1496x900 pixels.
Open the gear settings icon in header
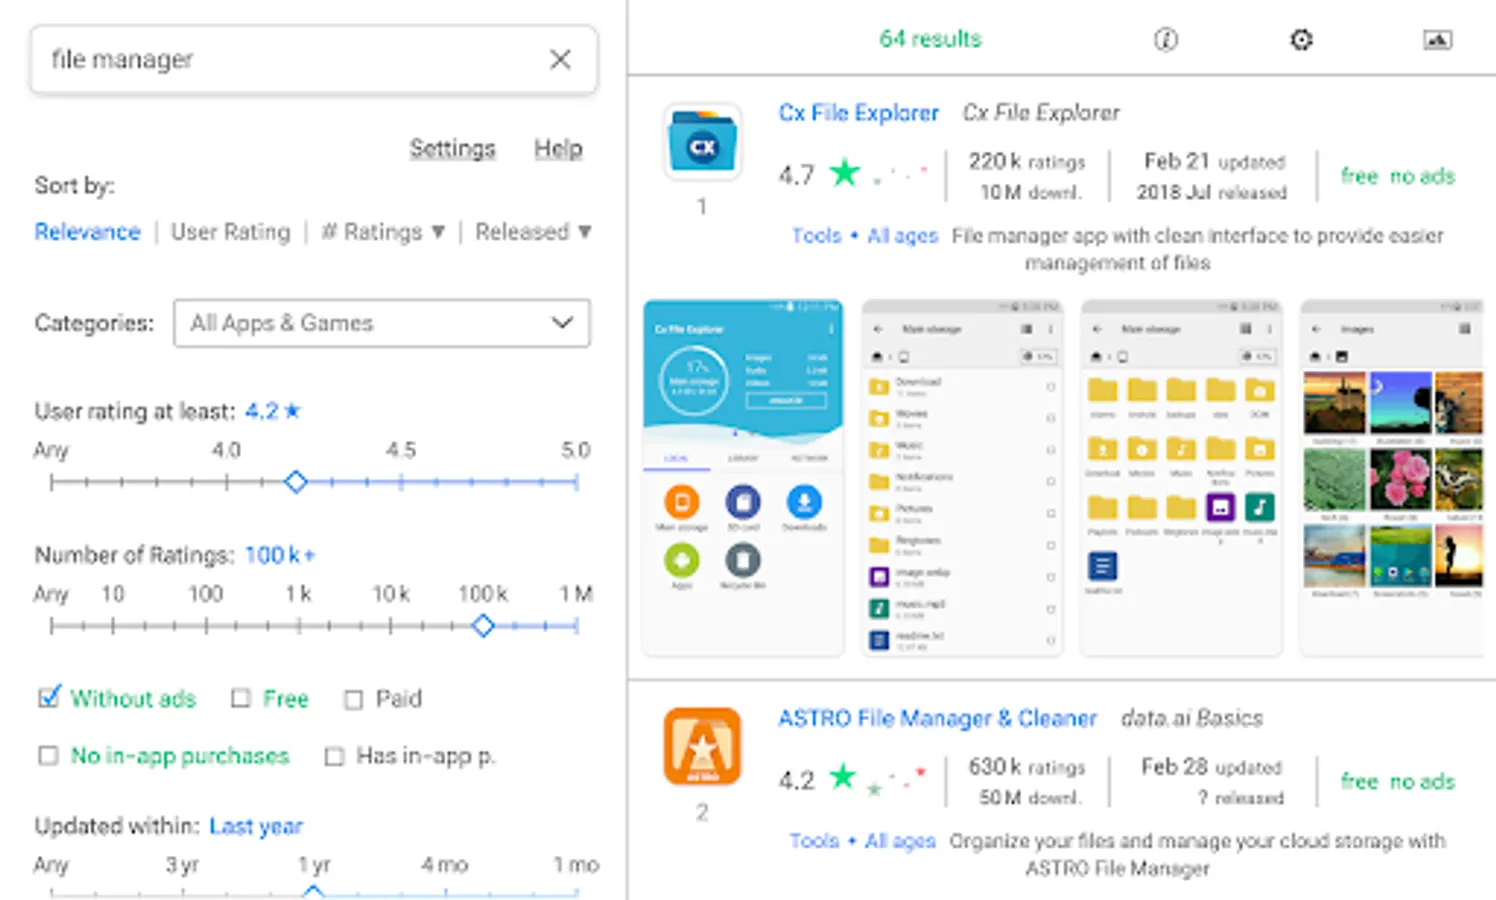[x=1301, y=40]
